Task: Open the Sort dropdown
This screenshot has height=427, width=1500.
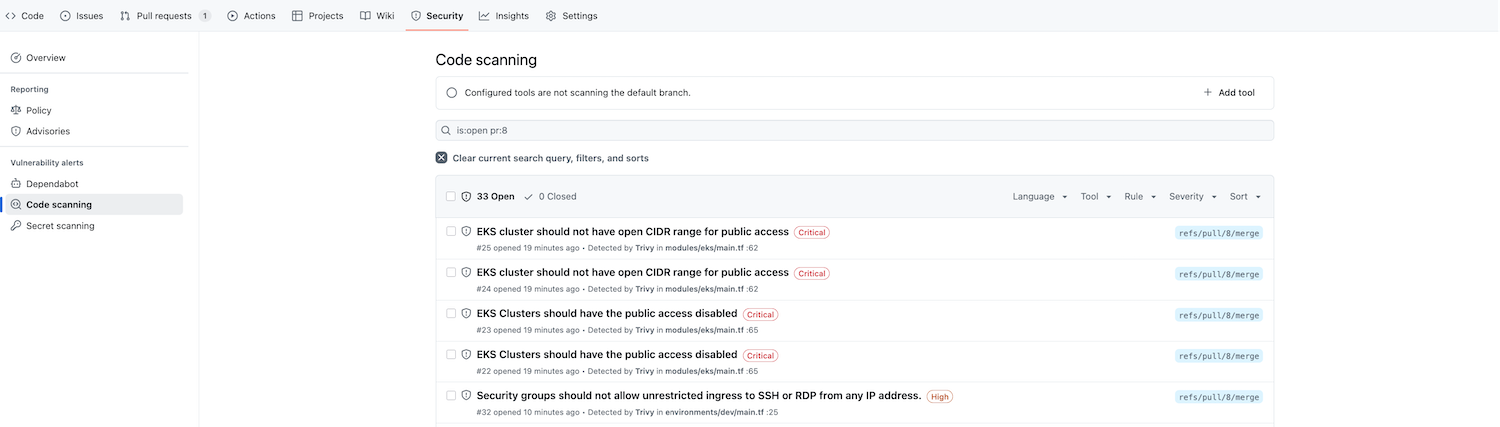Action: click(x=1245, y=197)
